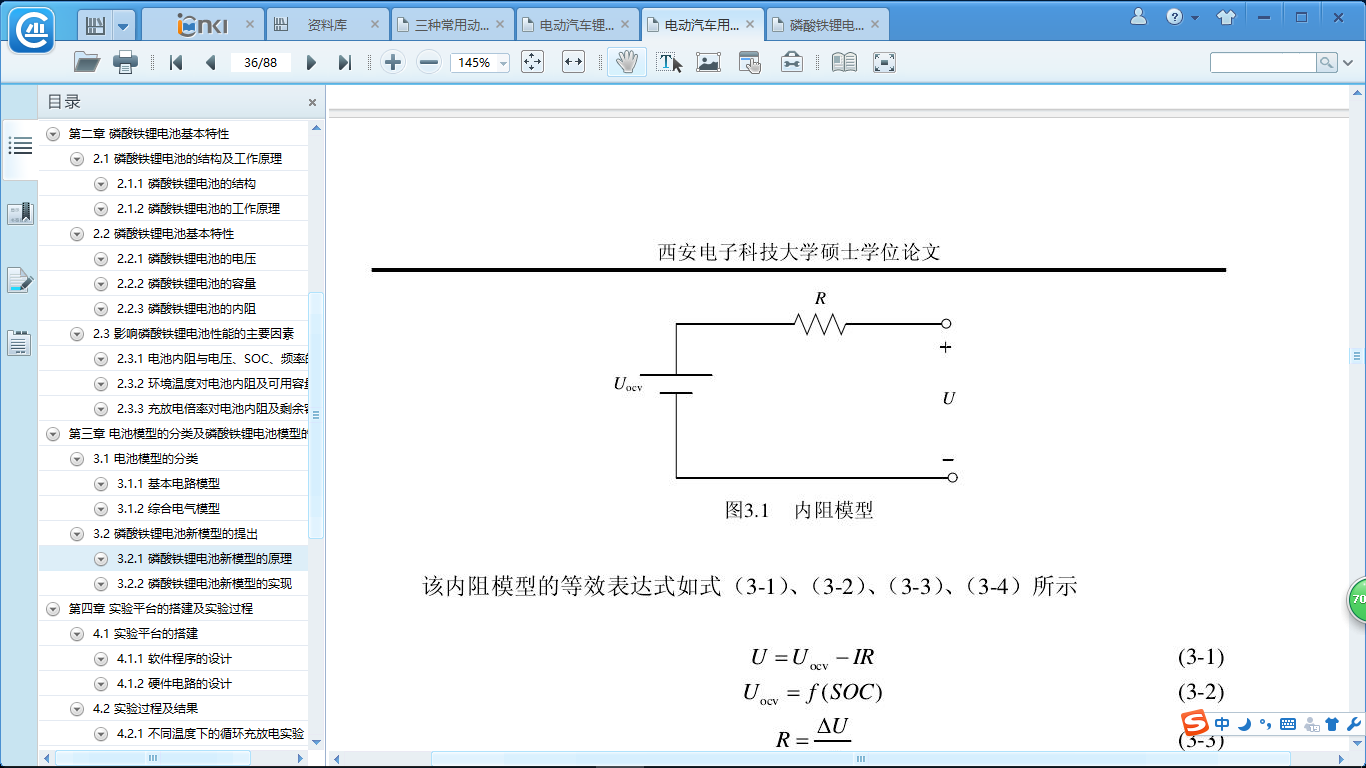Screen dimensions: 1366x768
Task: Open the notes list sidebar panel
Action: point(20,343)
